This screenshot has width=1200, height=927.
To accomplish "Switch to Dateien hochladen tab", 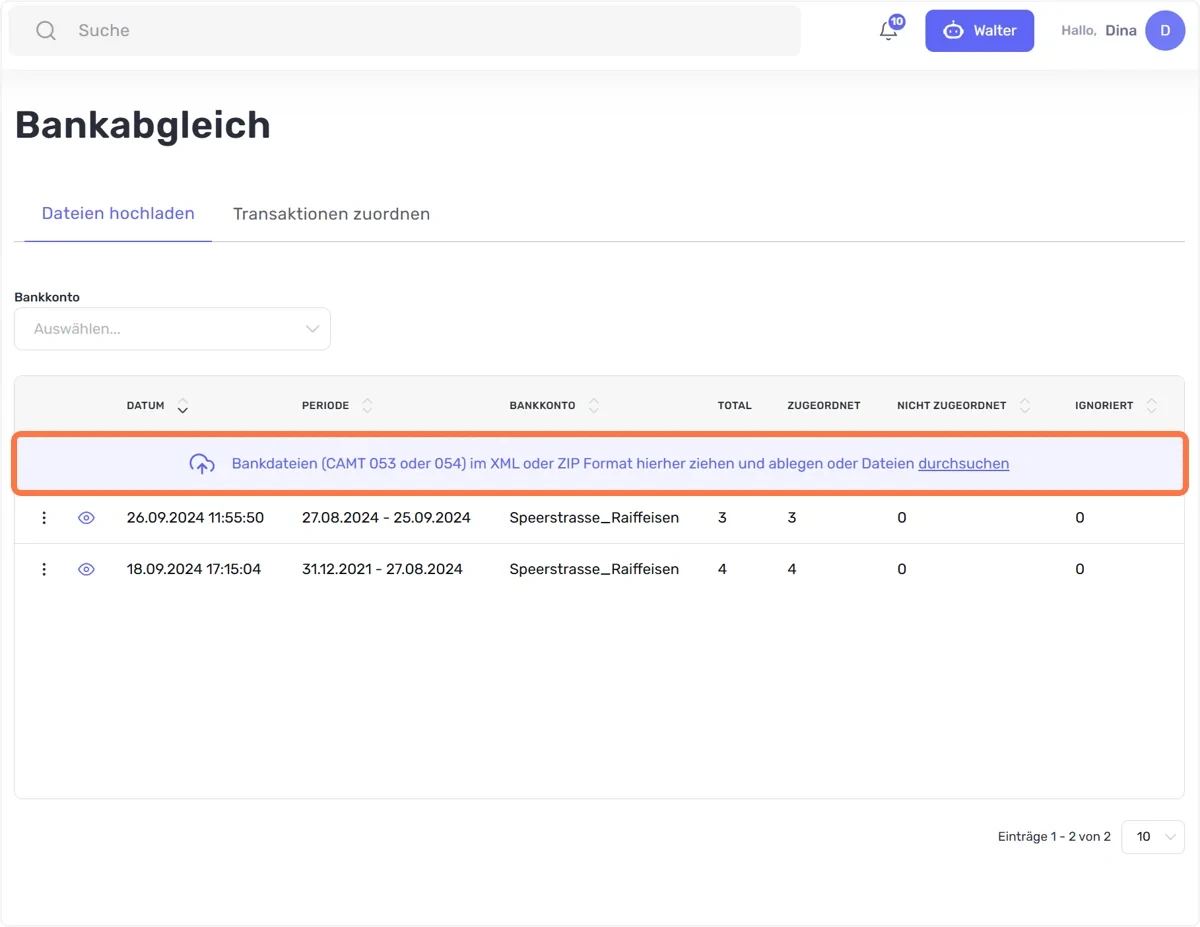I will click(118, 214).
